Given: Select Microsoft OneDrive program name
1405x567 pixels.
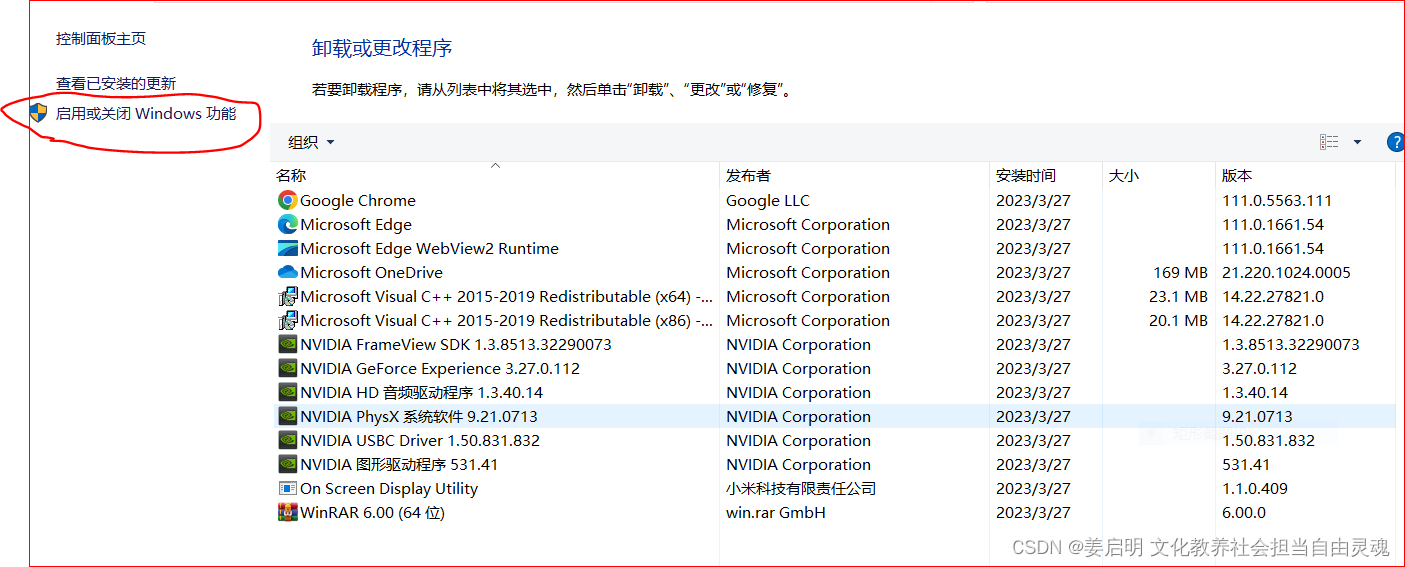Looking at the screenshot, I should point(371,272).
